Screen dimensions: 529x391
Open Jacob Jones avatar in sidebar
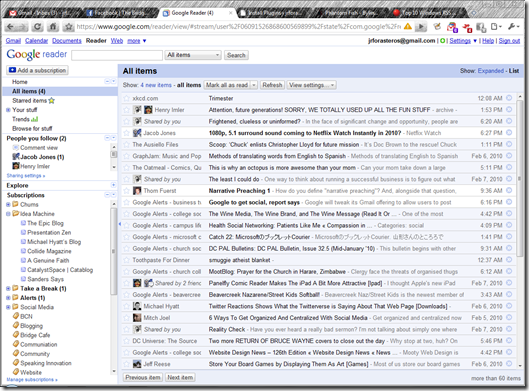pos(16,157)
